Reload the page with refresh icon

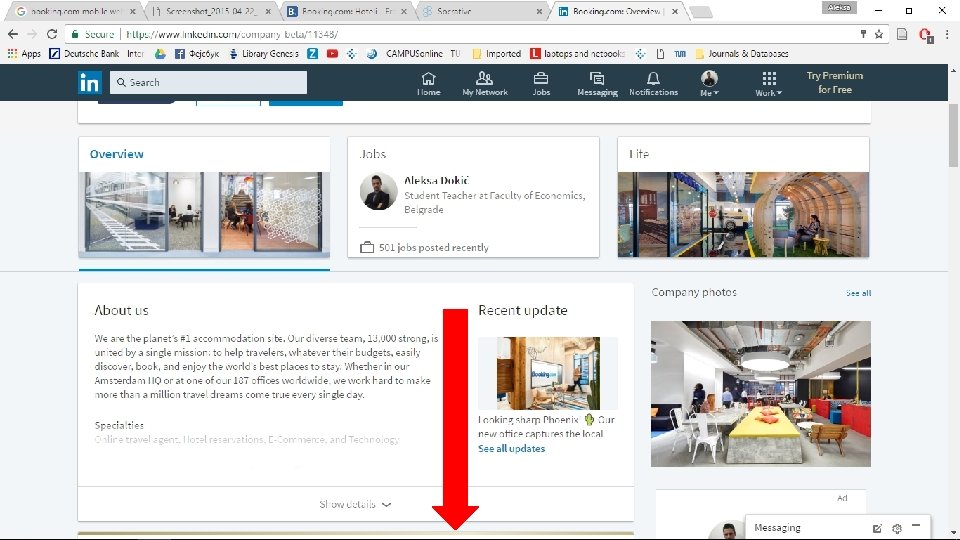point(52,34)
